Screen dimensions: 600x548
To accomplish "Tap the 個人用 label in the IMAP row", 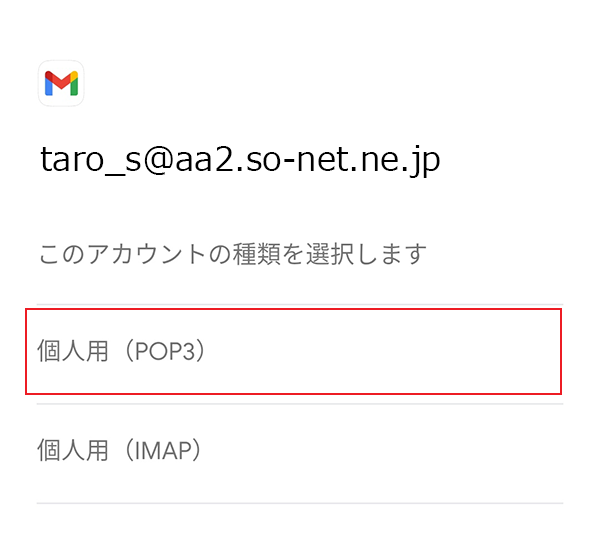I will (x=72, y=452).
